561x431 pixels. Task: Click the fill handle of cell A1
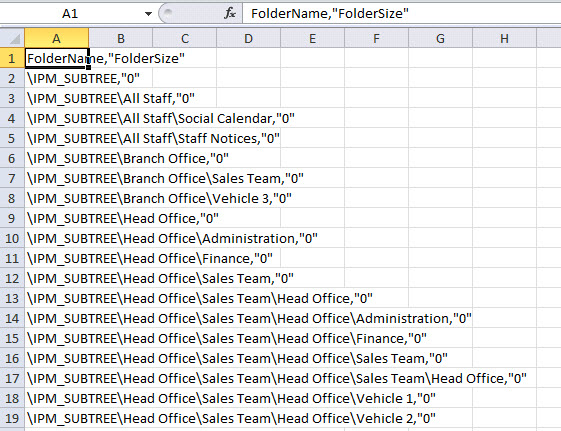tap(88, 67)
